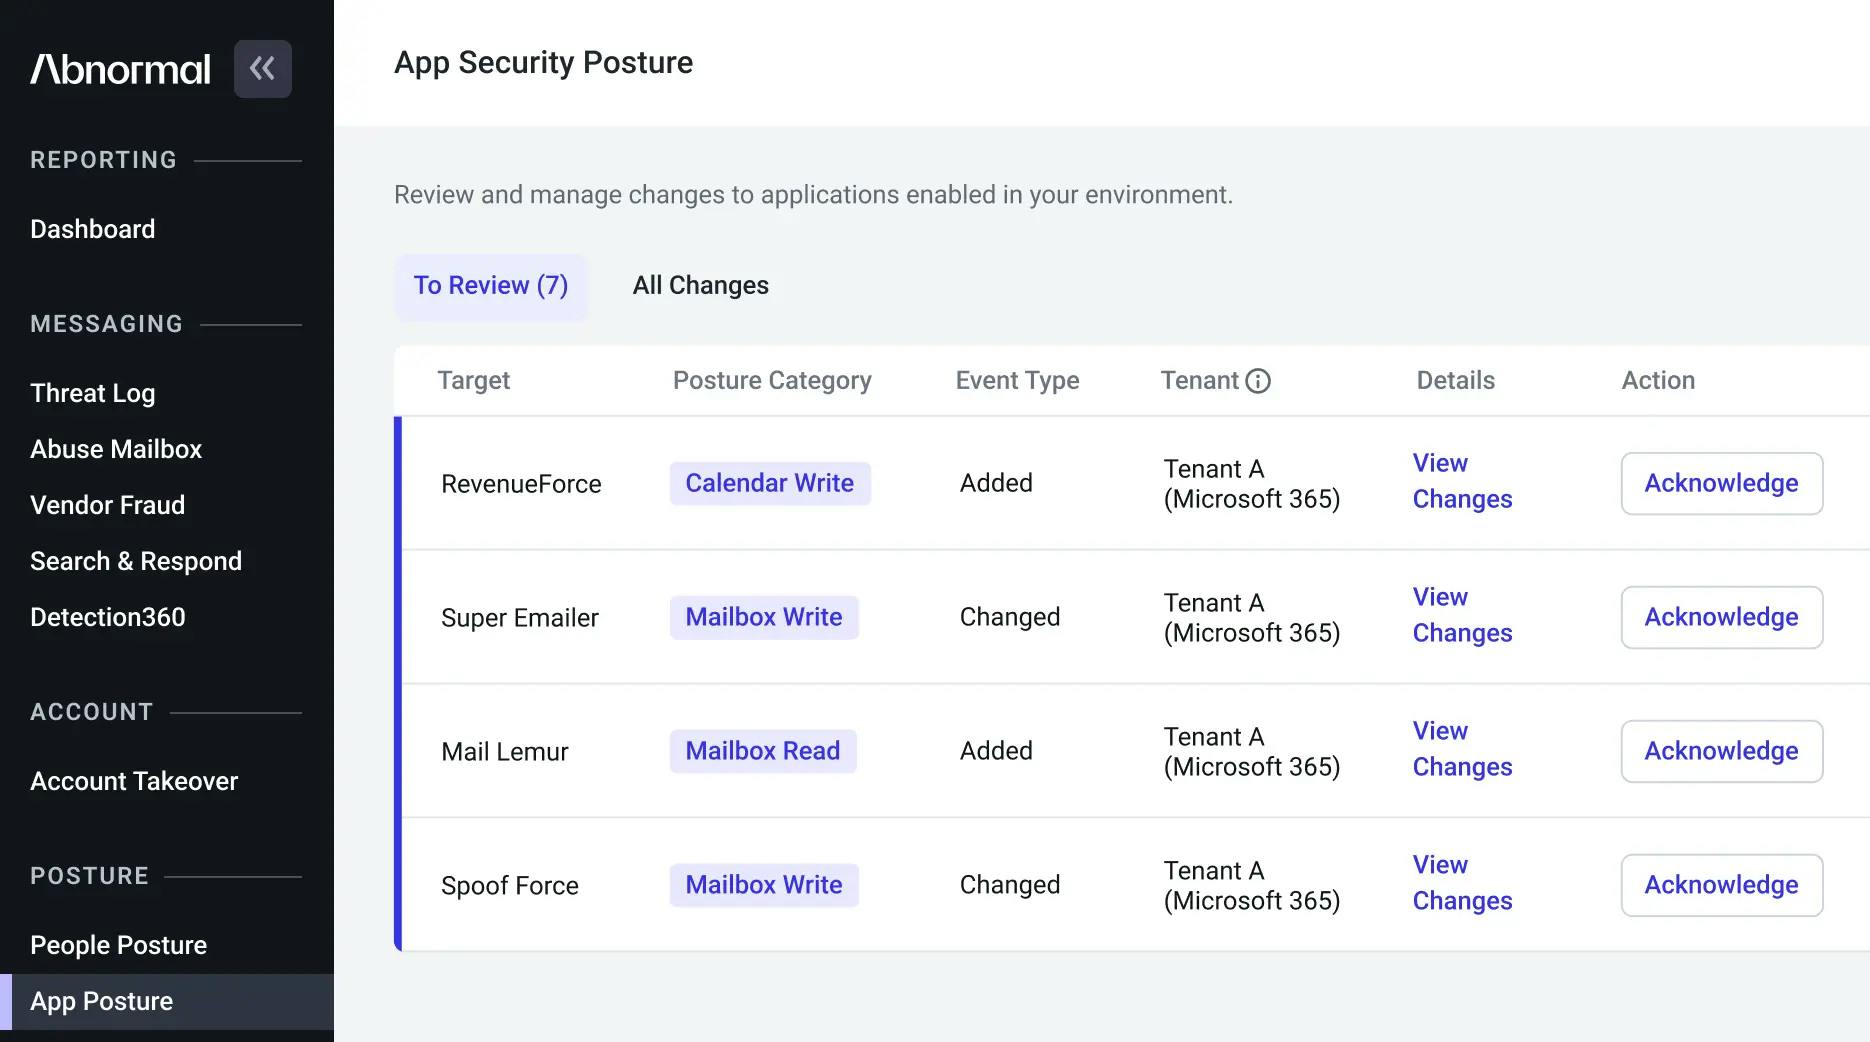The width and height of the screenshot is (1870, 1042).
Task: Acknowledge the Super Emailer change
Action: [1720, 618]
